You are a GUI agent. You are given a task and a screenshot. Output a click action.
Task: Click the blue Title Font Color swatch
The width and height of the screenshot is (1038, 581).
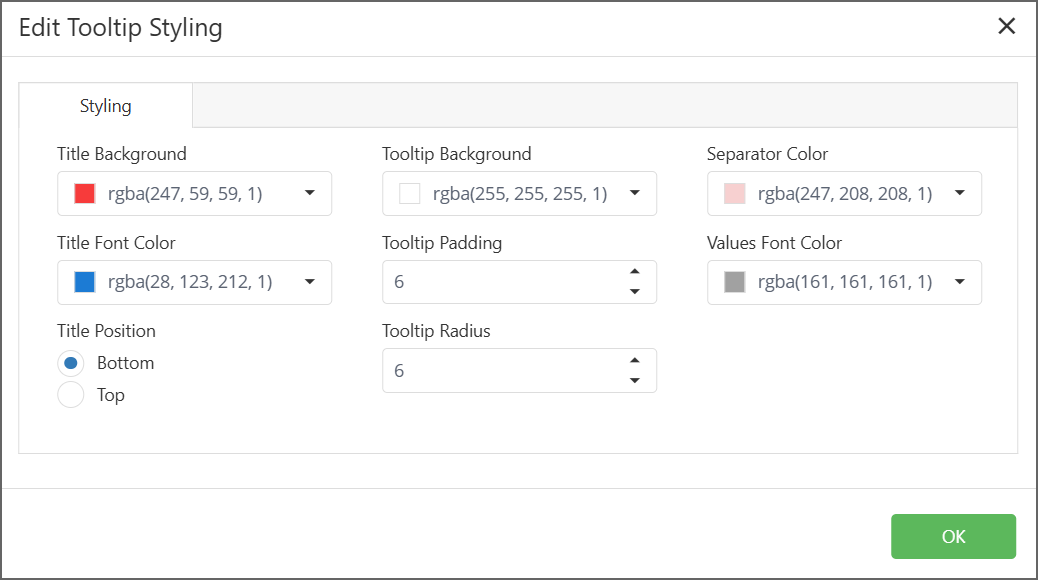tap(85, 282)
